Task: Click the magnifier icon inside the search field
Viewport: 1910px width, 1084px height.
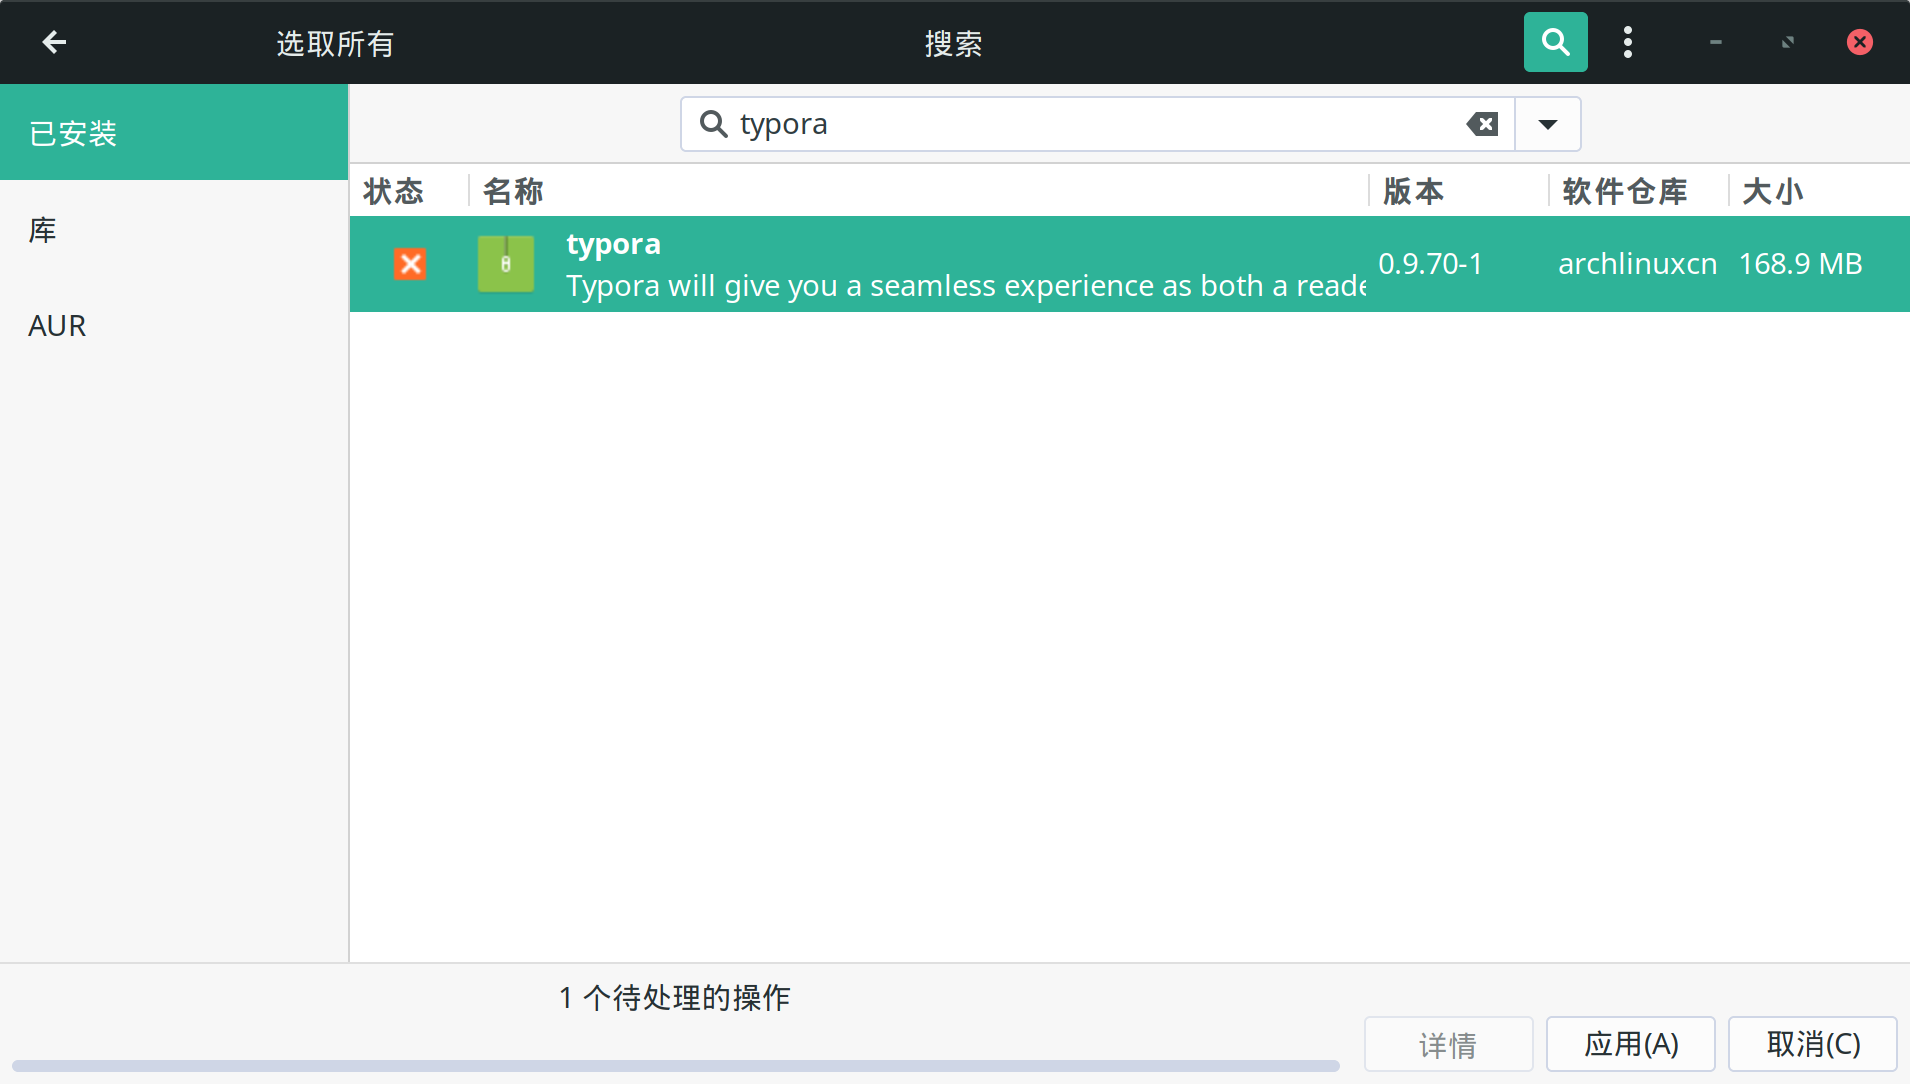Action: pyautogui.click(x=713, y=124)
